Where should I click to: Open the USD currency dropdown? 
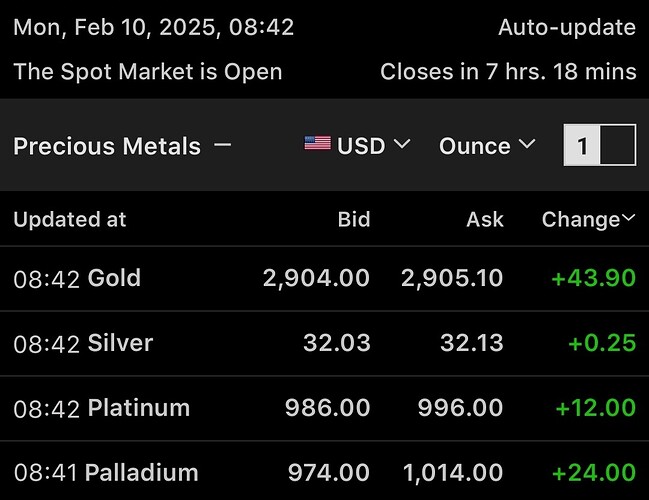(x=358, y=145)
